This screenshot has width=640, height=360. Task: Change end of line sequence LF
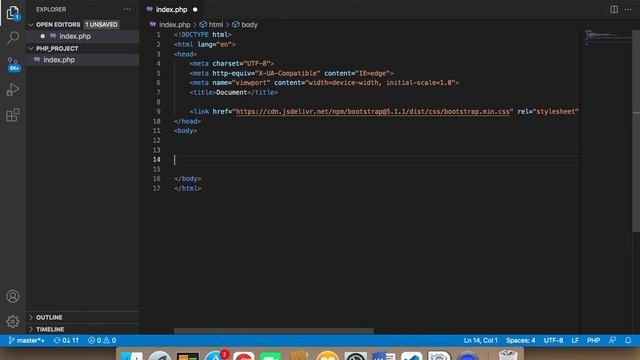pyautogui.click(x=575, y=340)
